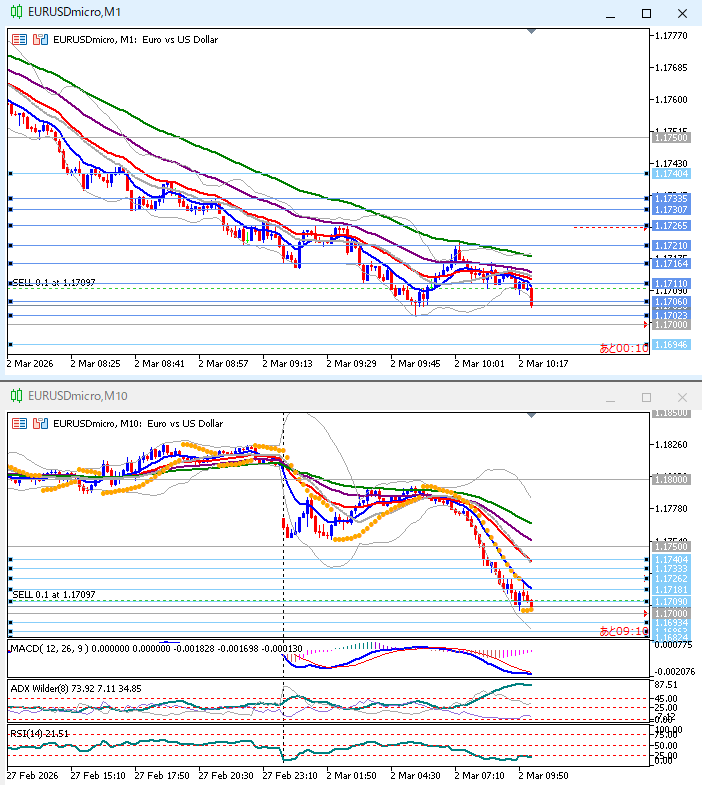
Task: Select the 1.17500 price level label on M1 chart
Action: click(670, 137)
